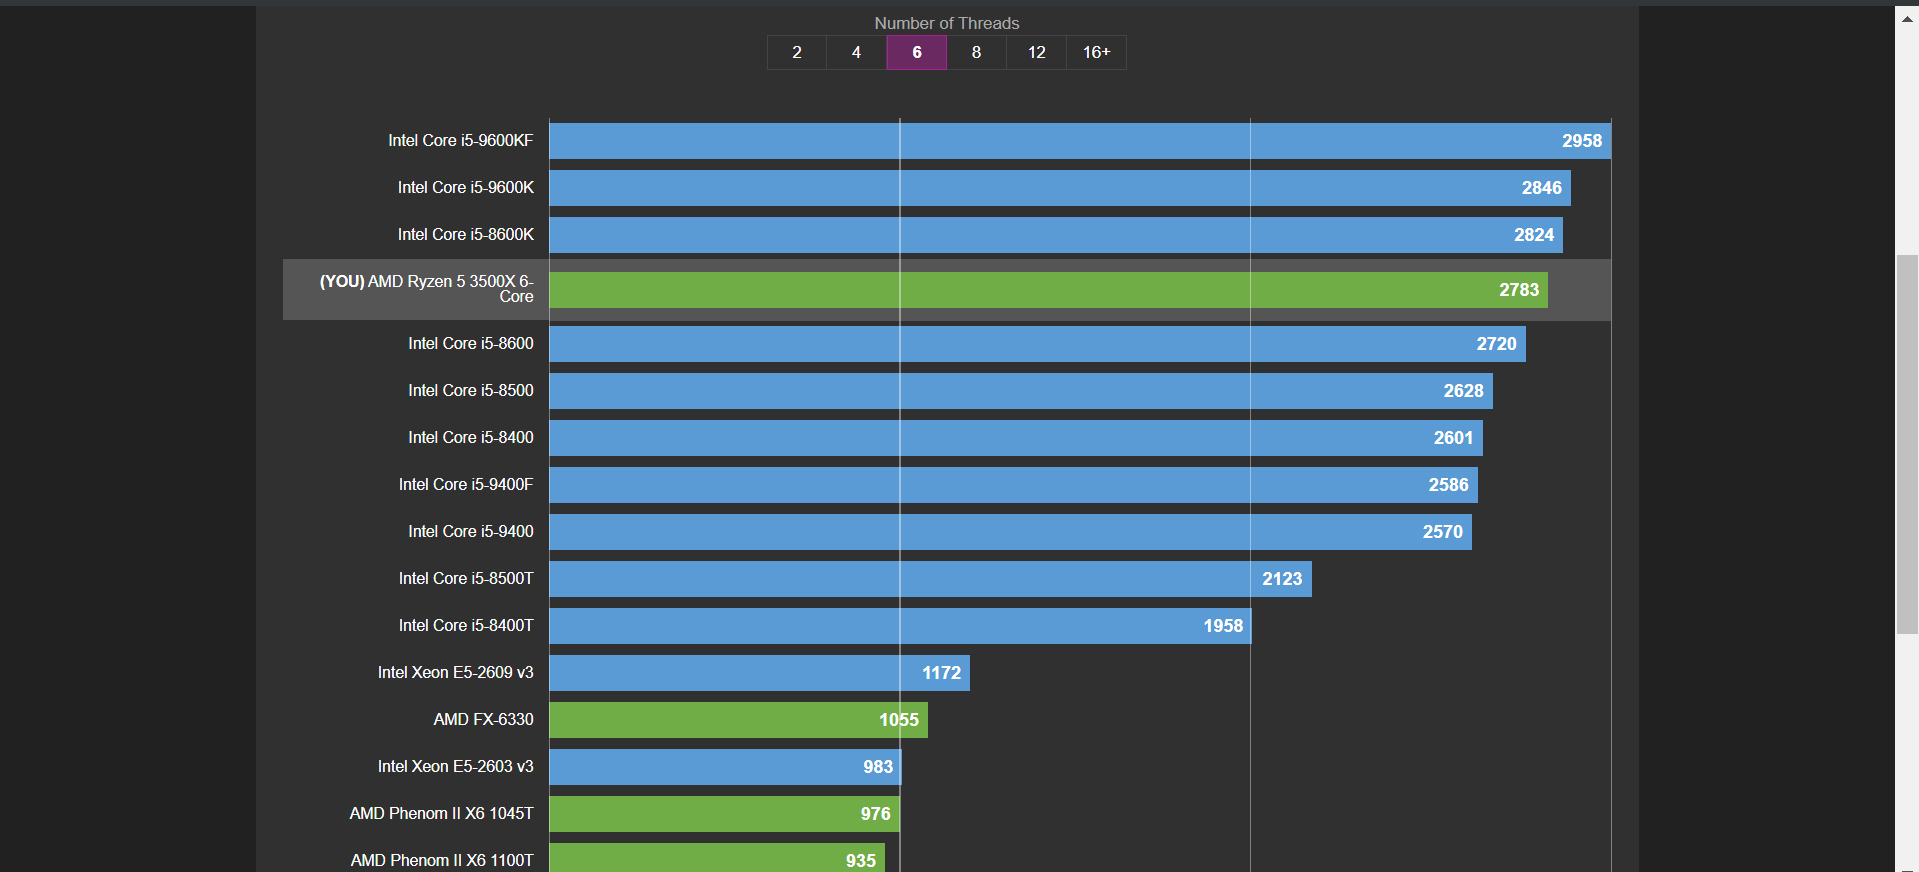Click the Intel Core i5-8500 label
This screenshot has height=872, width=1919.
tap(471, 391)
